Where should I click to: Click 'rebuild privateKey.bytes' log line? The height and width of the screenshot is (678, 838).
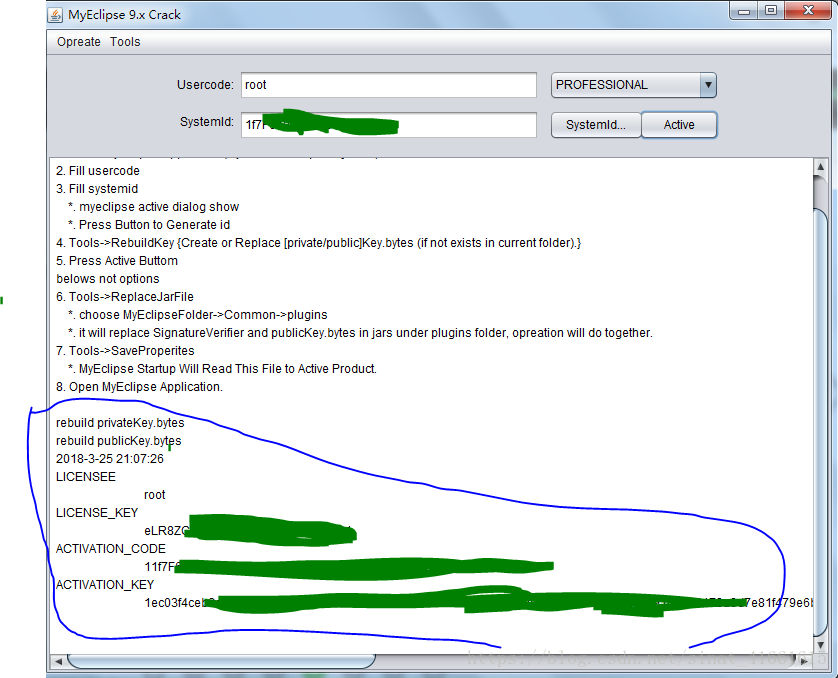pyautogui.click(x=120, y=423)
